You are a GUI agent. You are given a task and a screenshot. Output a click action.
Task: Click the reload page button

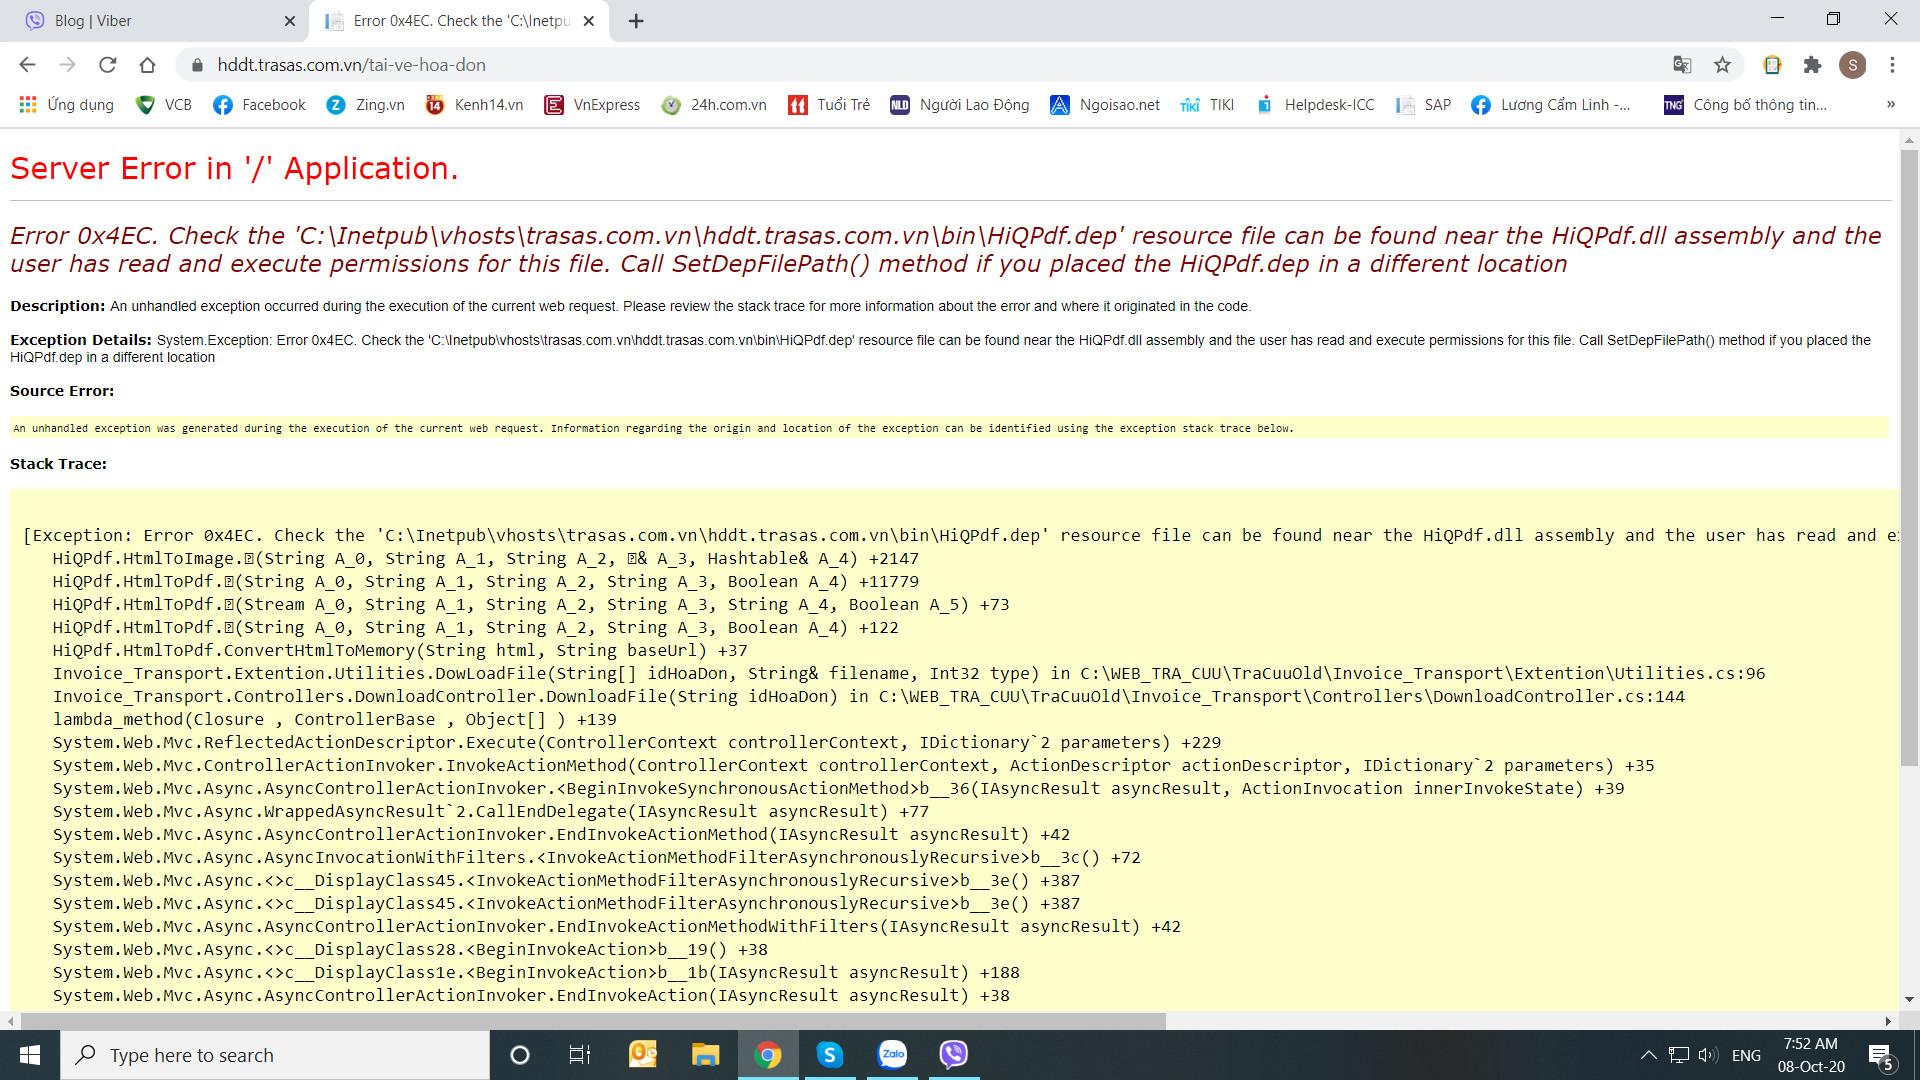[x=108, y=65]
